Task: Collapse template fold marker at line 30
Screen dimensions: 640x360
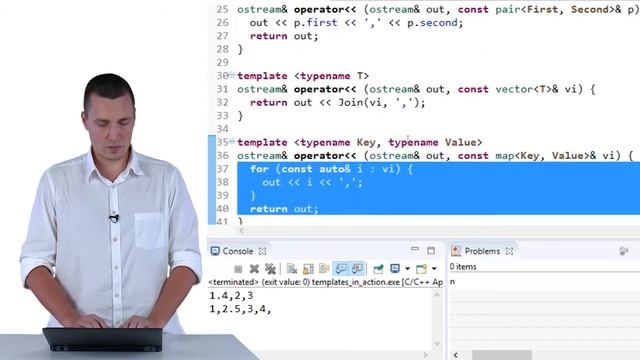Action: pos(232,75)
